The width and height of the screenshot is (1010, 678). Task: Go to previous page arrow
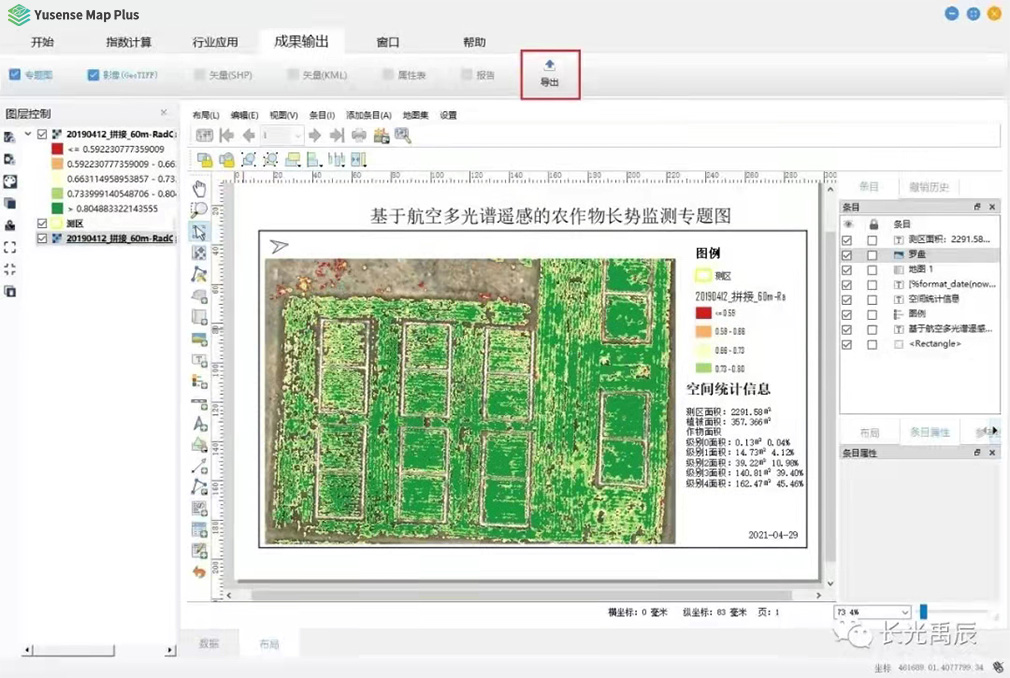click(249, 135)
